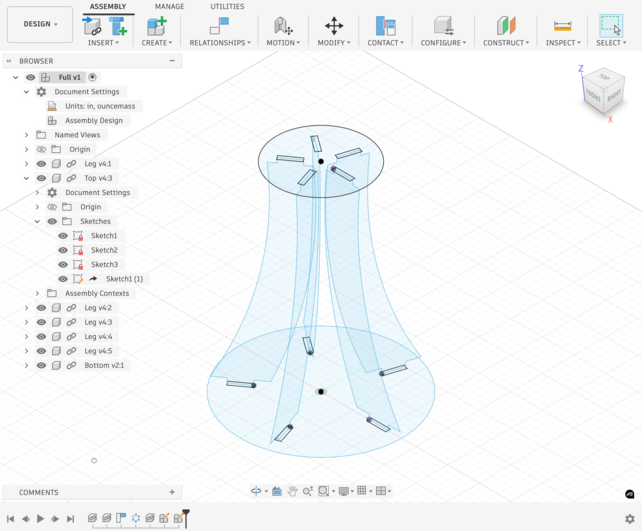
Task: Hide the Full v1 root component
Action: tap(30, 77)
